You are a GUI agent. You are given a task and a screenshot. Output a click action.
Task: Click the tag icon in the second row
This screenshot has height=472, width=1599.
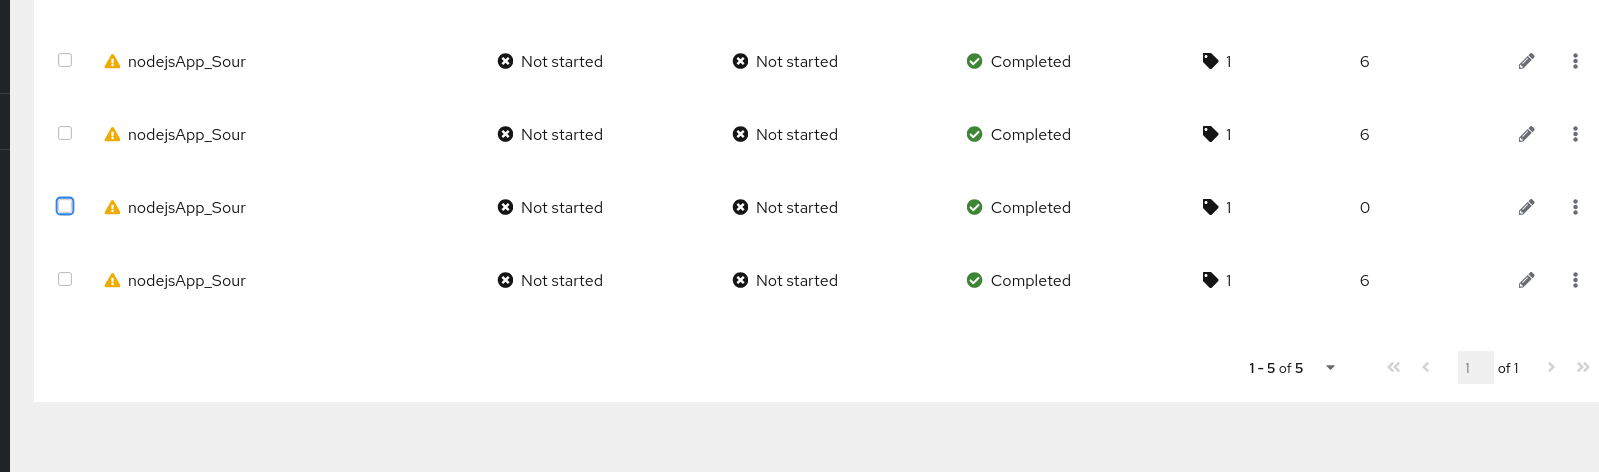[x=1210, y=134]
